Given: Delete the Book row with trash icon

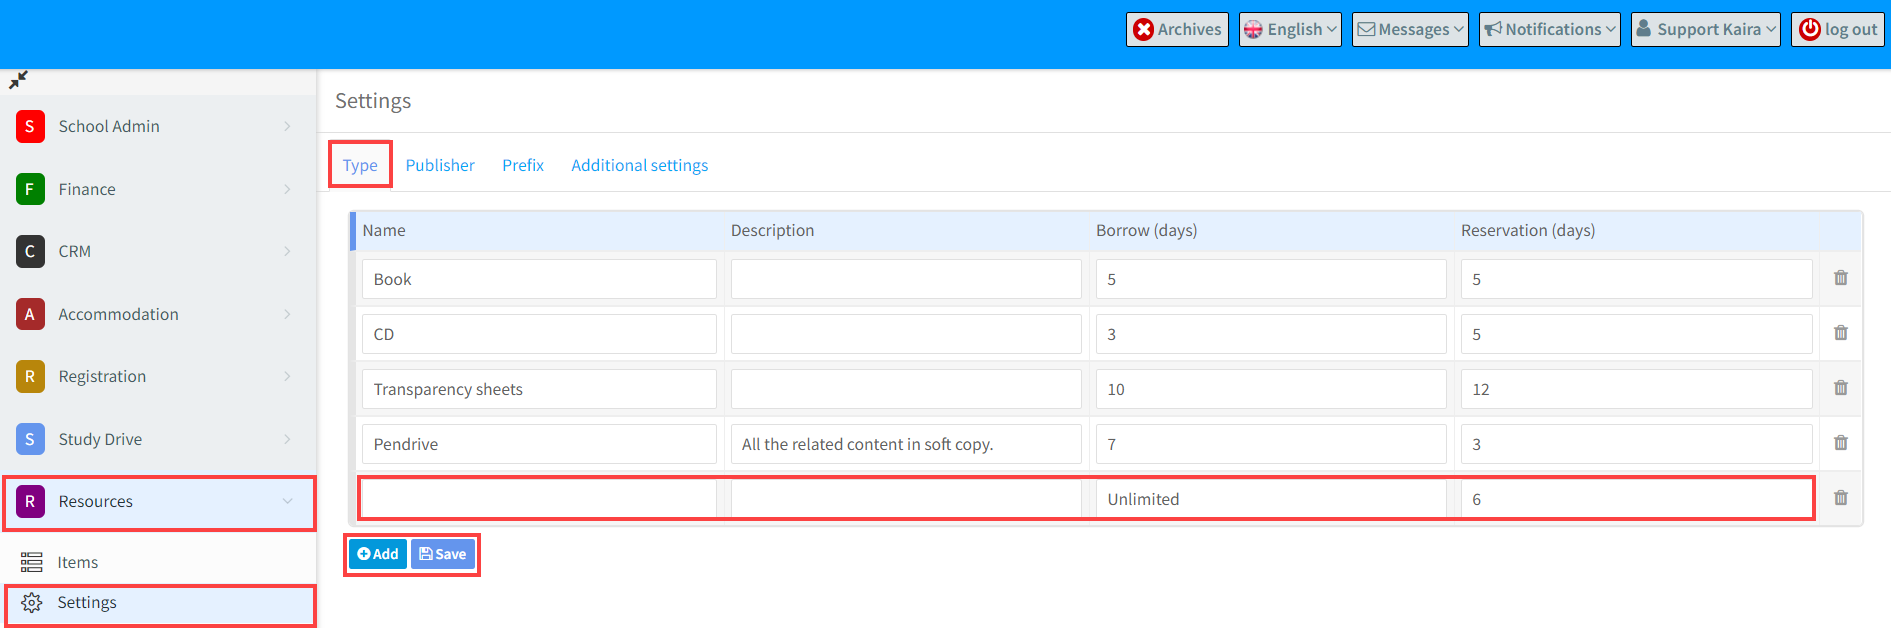Looking at the screenshot, I should pos(1840,278).
